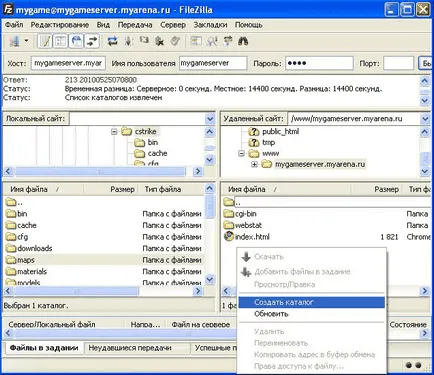This screenshot has height=375, width=434.
Task: Sort remote files by the Размер header
Action: point(377,189)
